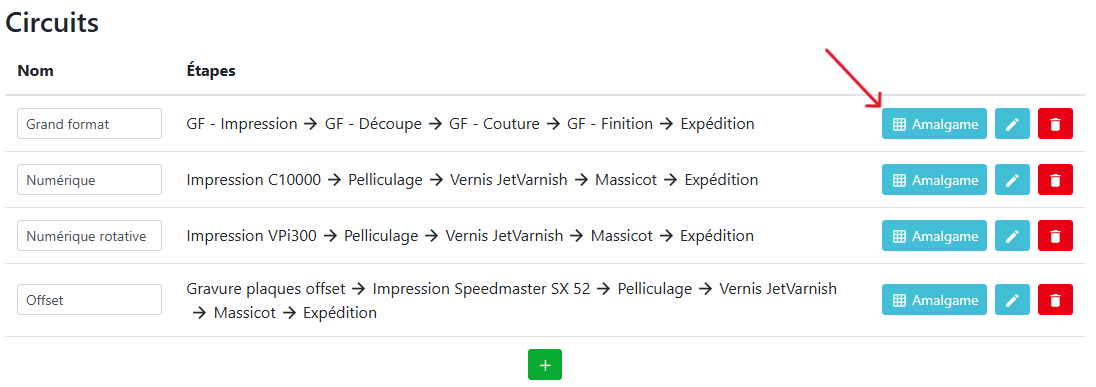Delete the Offset circuit via red trash icon
1096x387 pixels.
click(x=1055, y=300)
